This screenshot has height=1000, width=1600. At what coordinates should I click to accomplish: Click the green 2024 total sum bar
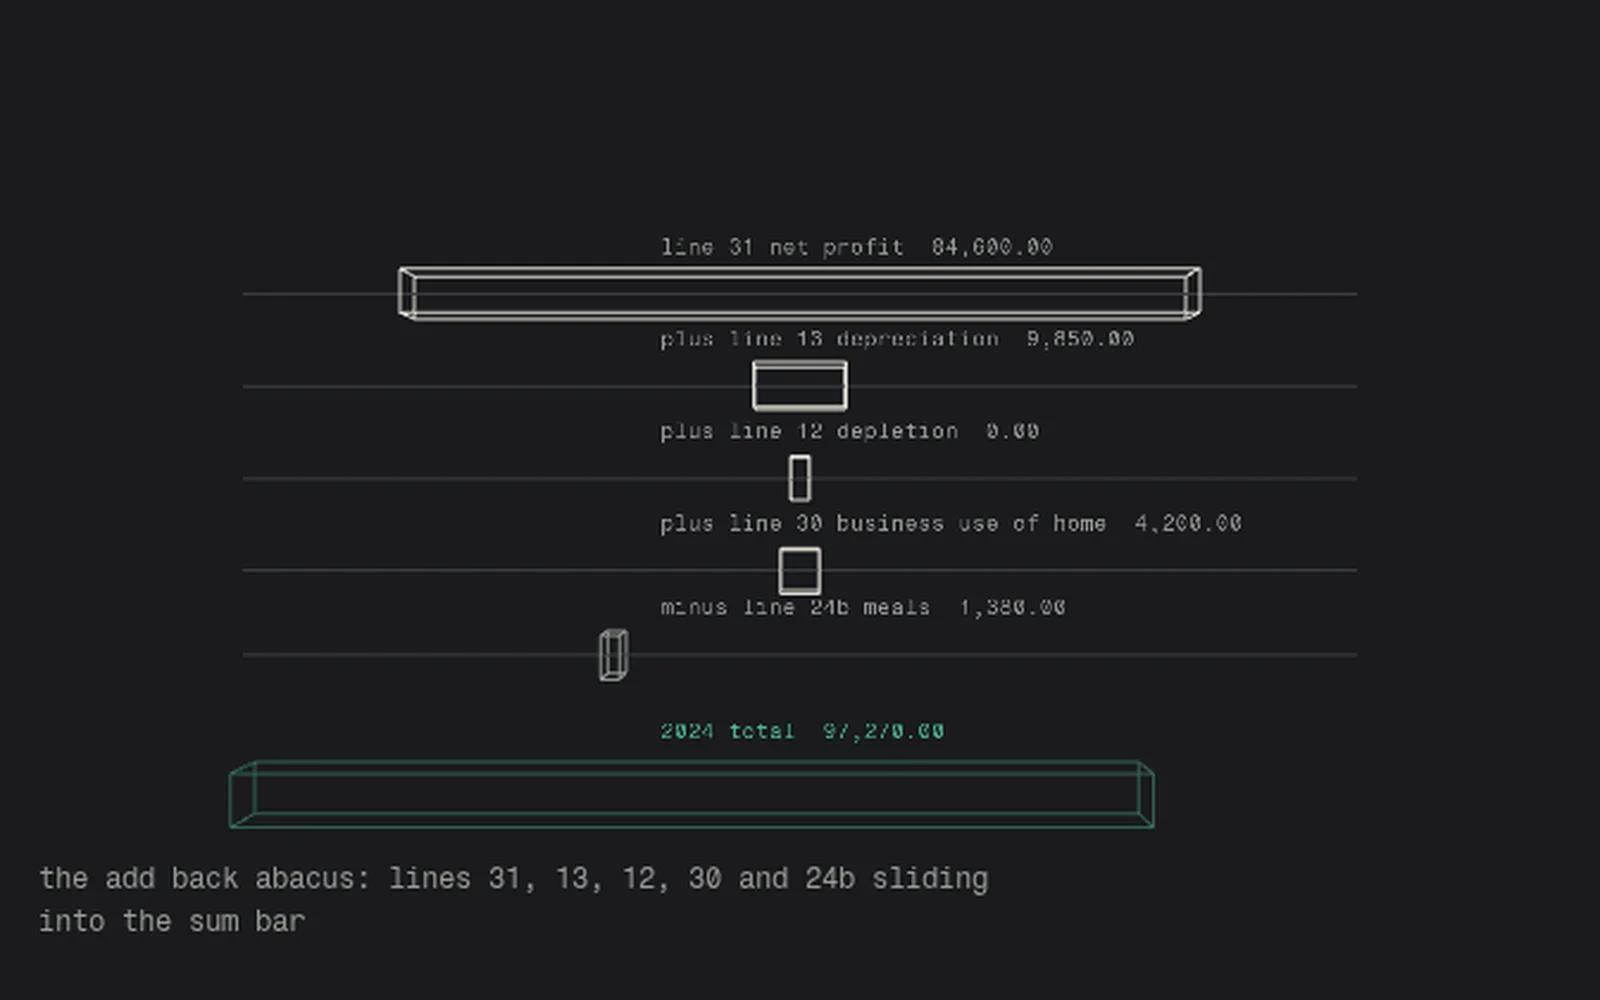[692, 795]
